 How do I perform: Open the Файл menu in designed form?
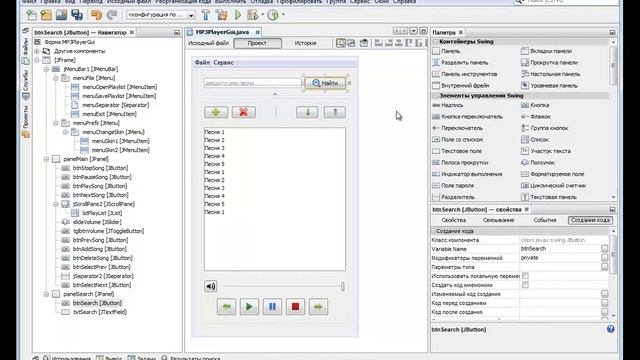202,62
